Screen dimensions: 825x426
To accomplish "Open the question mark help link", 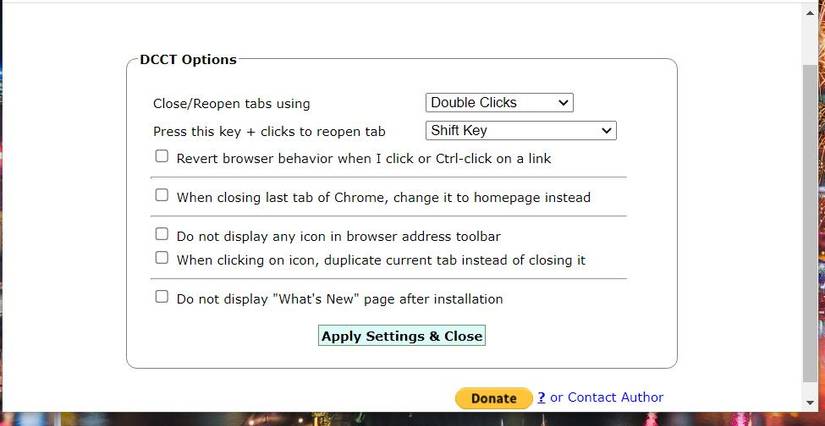I will 541,397.
